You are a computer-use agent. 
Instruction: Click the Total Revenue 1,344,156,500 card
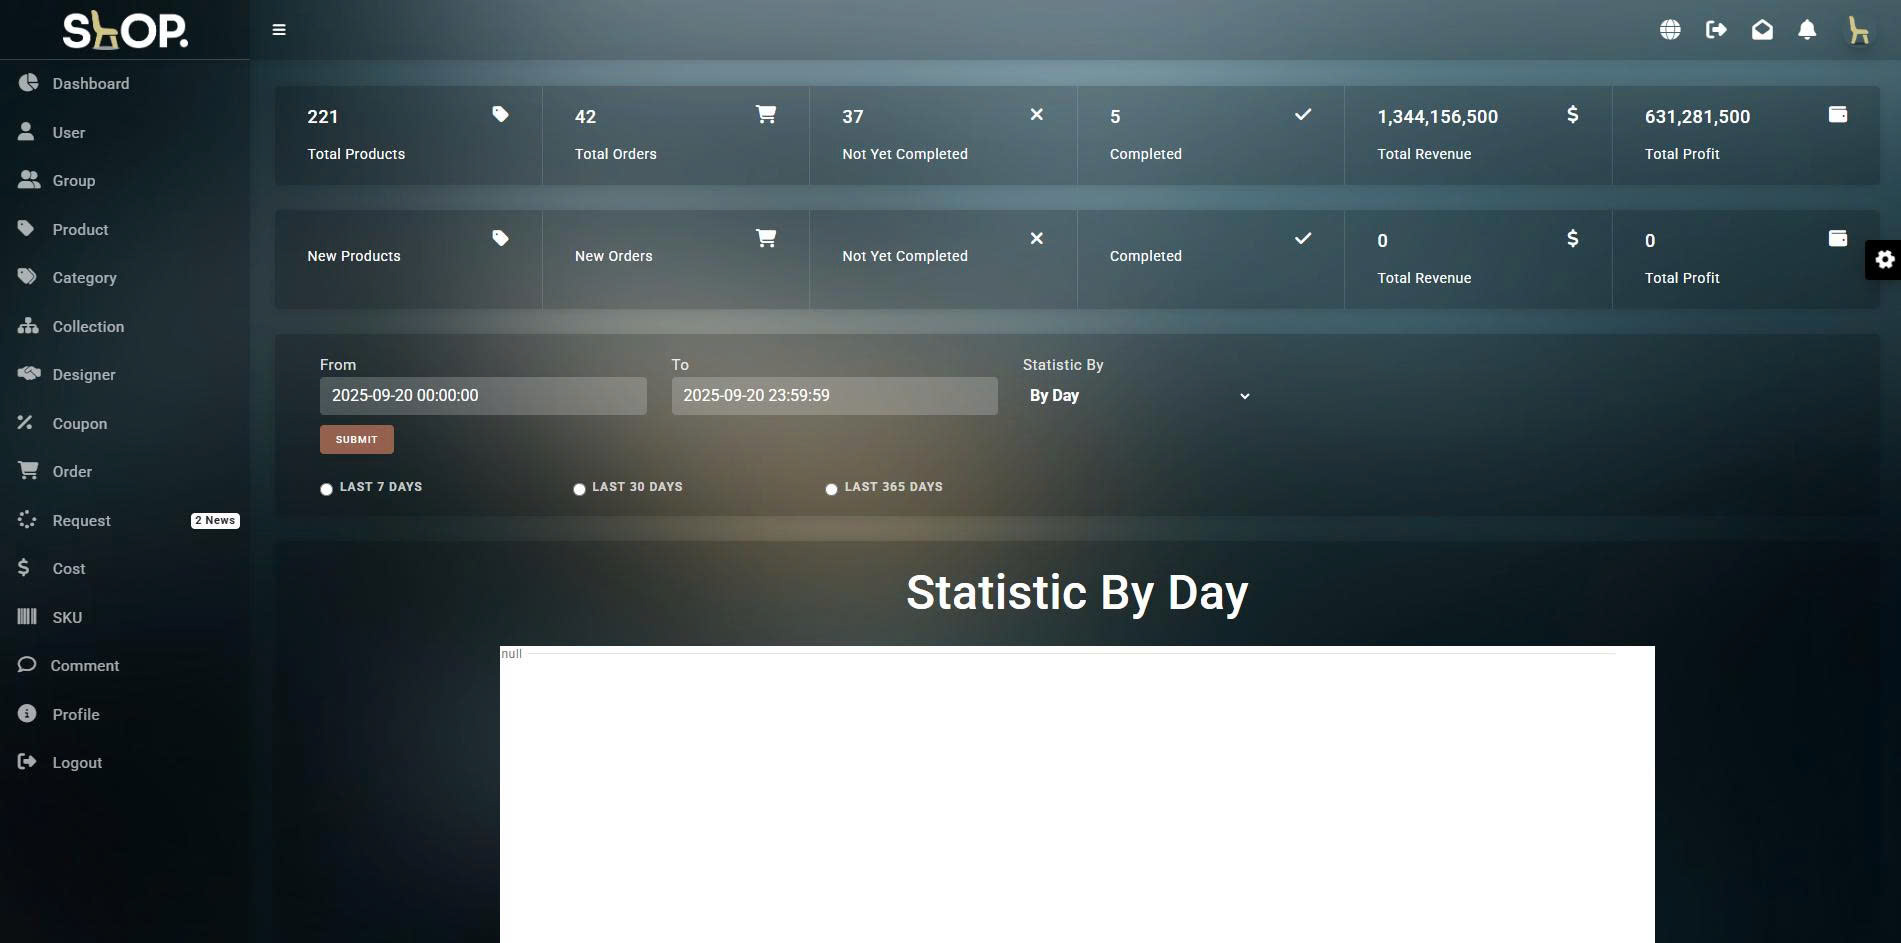click(x=1477, y=135)
